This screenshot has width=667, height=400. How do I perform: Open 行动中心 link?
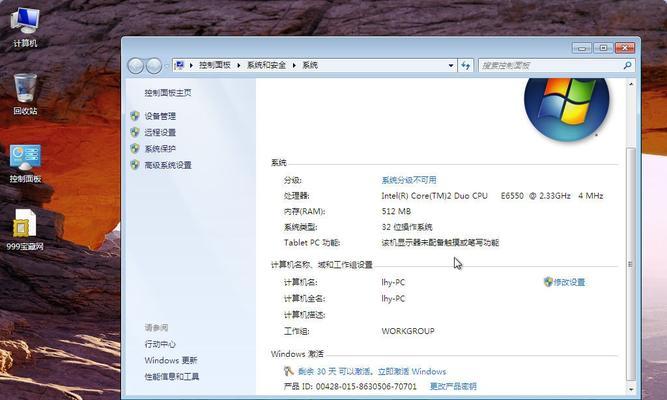(x=160, y=344)
